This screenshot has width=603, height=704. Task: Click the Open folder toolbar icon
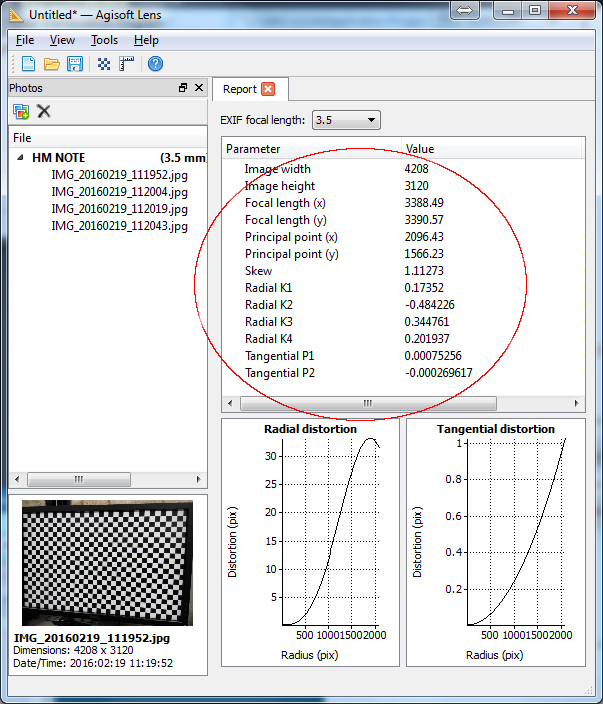click(x=52, y=64)
